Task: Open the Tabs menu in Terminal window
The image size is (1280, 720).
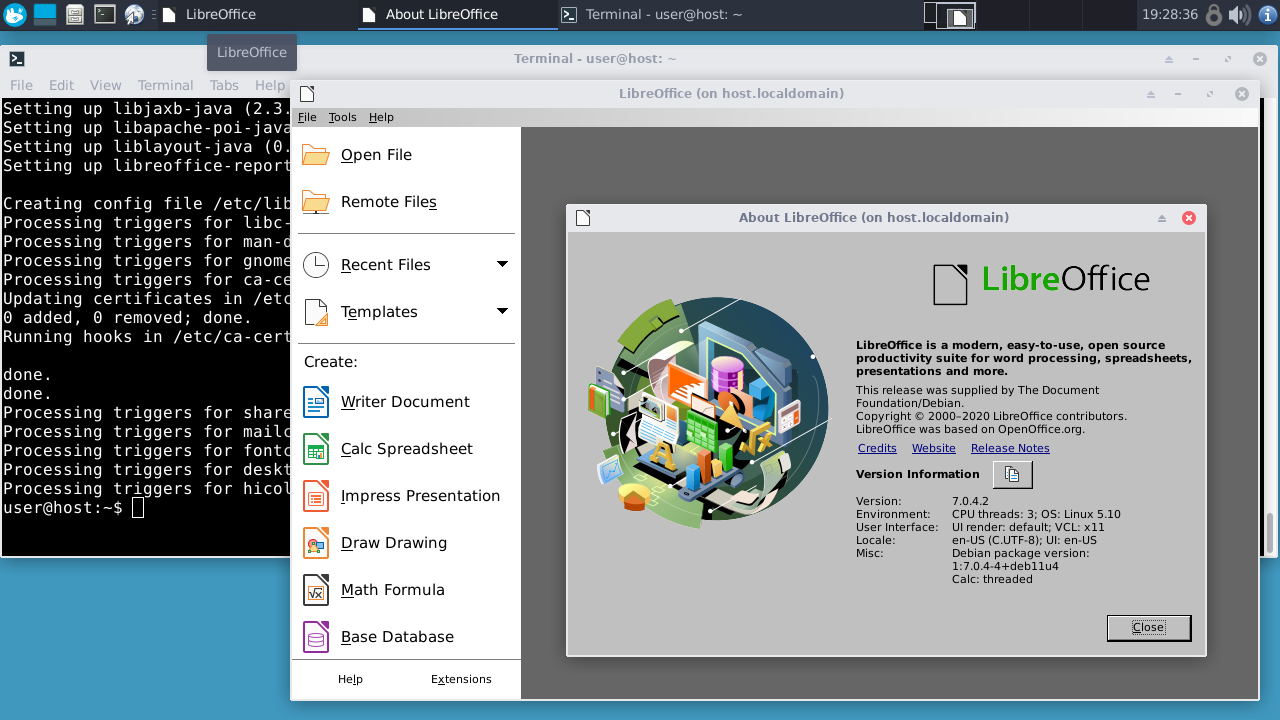Action: click(224, 85)
